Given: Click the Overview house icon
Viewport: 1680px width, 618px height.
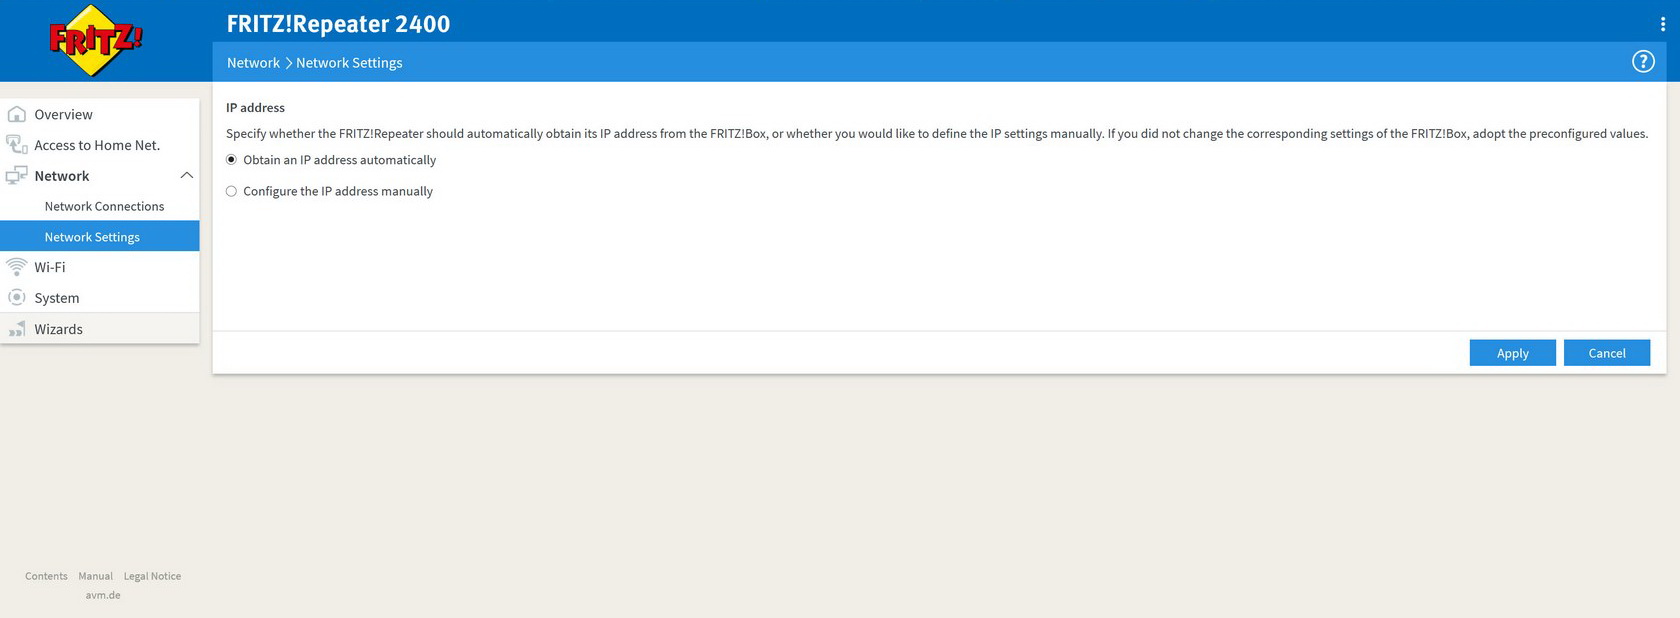Looking at the screenshot, I should (x=16, y=114).
